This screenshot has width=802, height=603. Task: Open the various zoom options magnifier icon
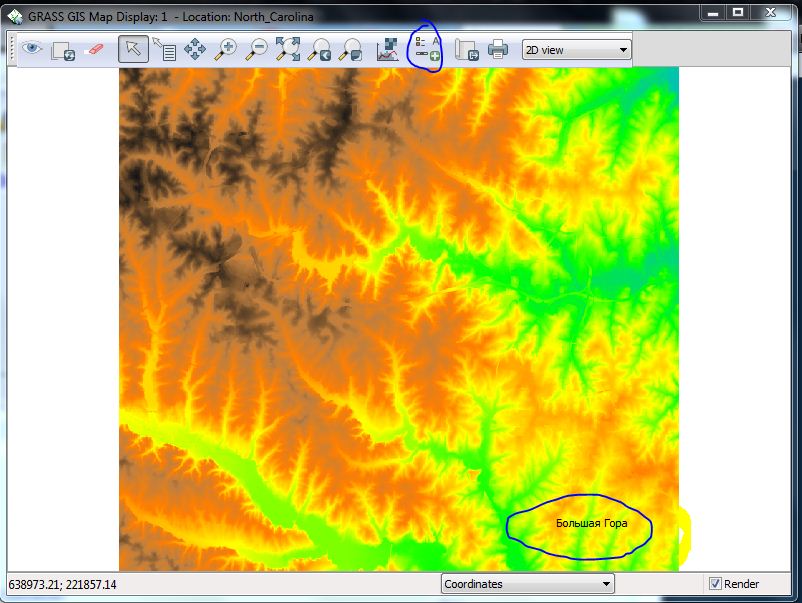(352, 48)
